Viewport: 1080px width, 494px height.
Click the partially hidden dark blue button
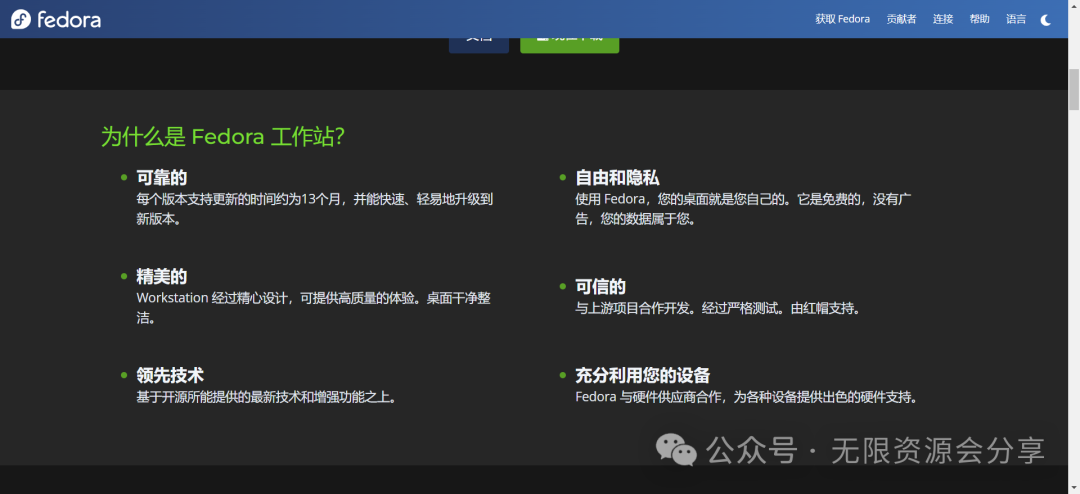pos(479,45)
